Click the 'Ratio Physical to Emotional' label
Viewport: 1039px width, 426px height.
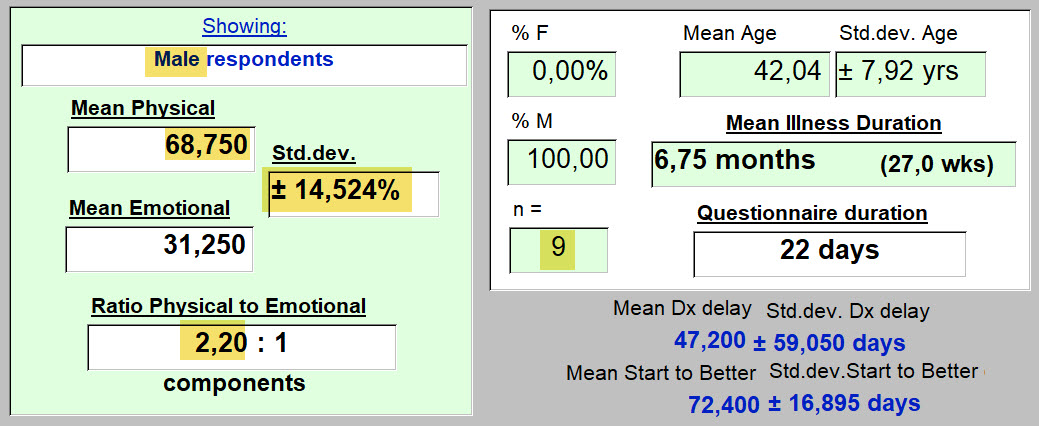(x=229, y=306)
